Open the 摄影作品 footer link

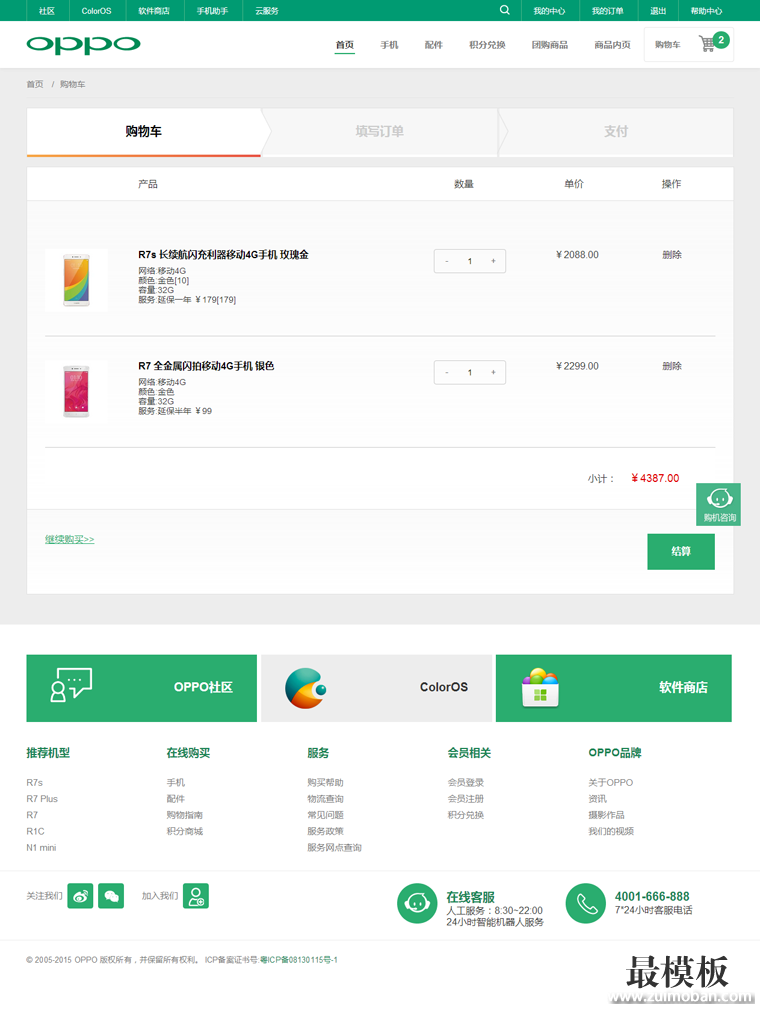click(x=606, y=815)
